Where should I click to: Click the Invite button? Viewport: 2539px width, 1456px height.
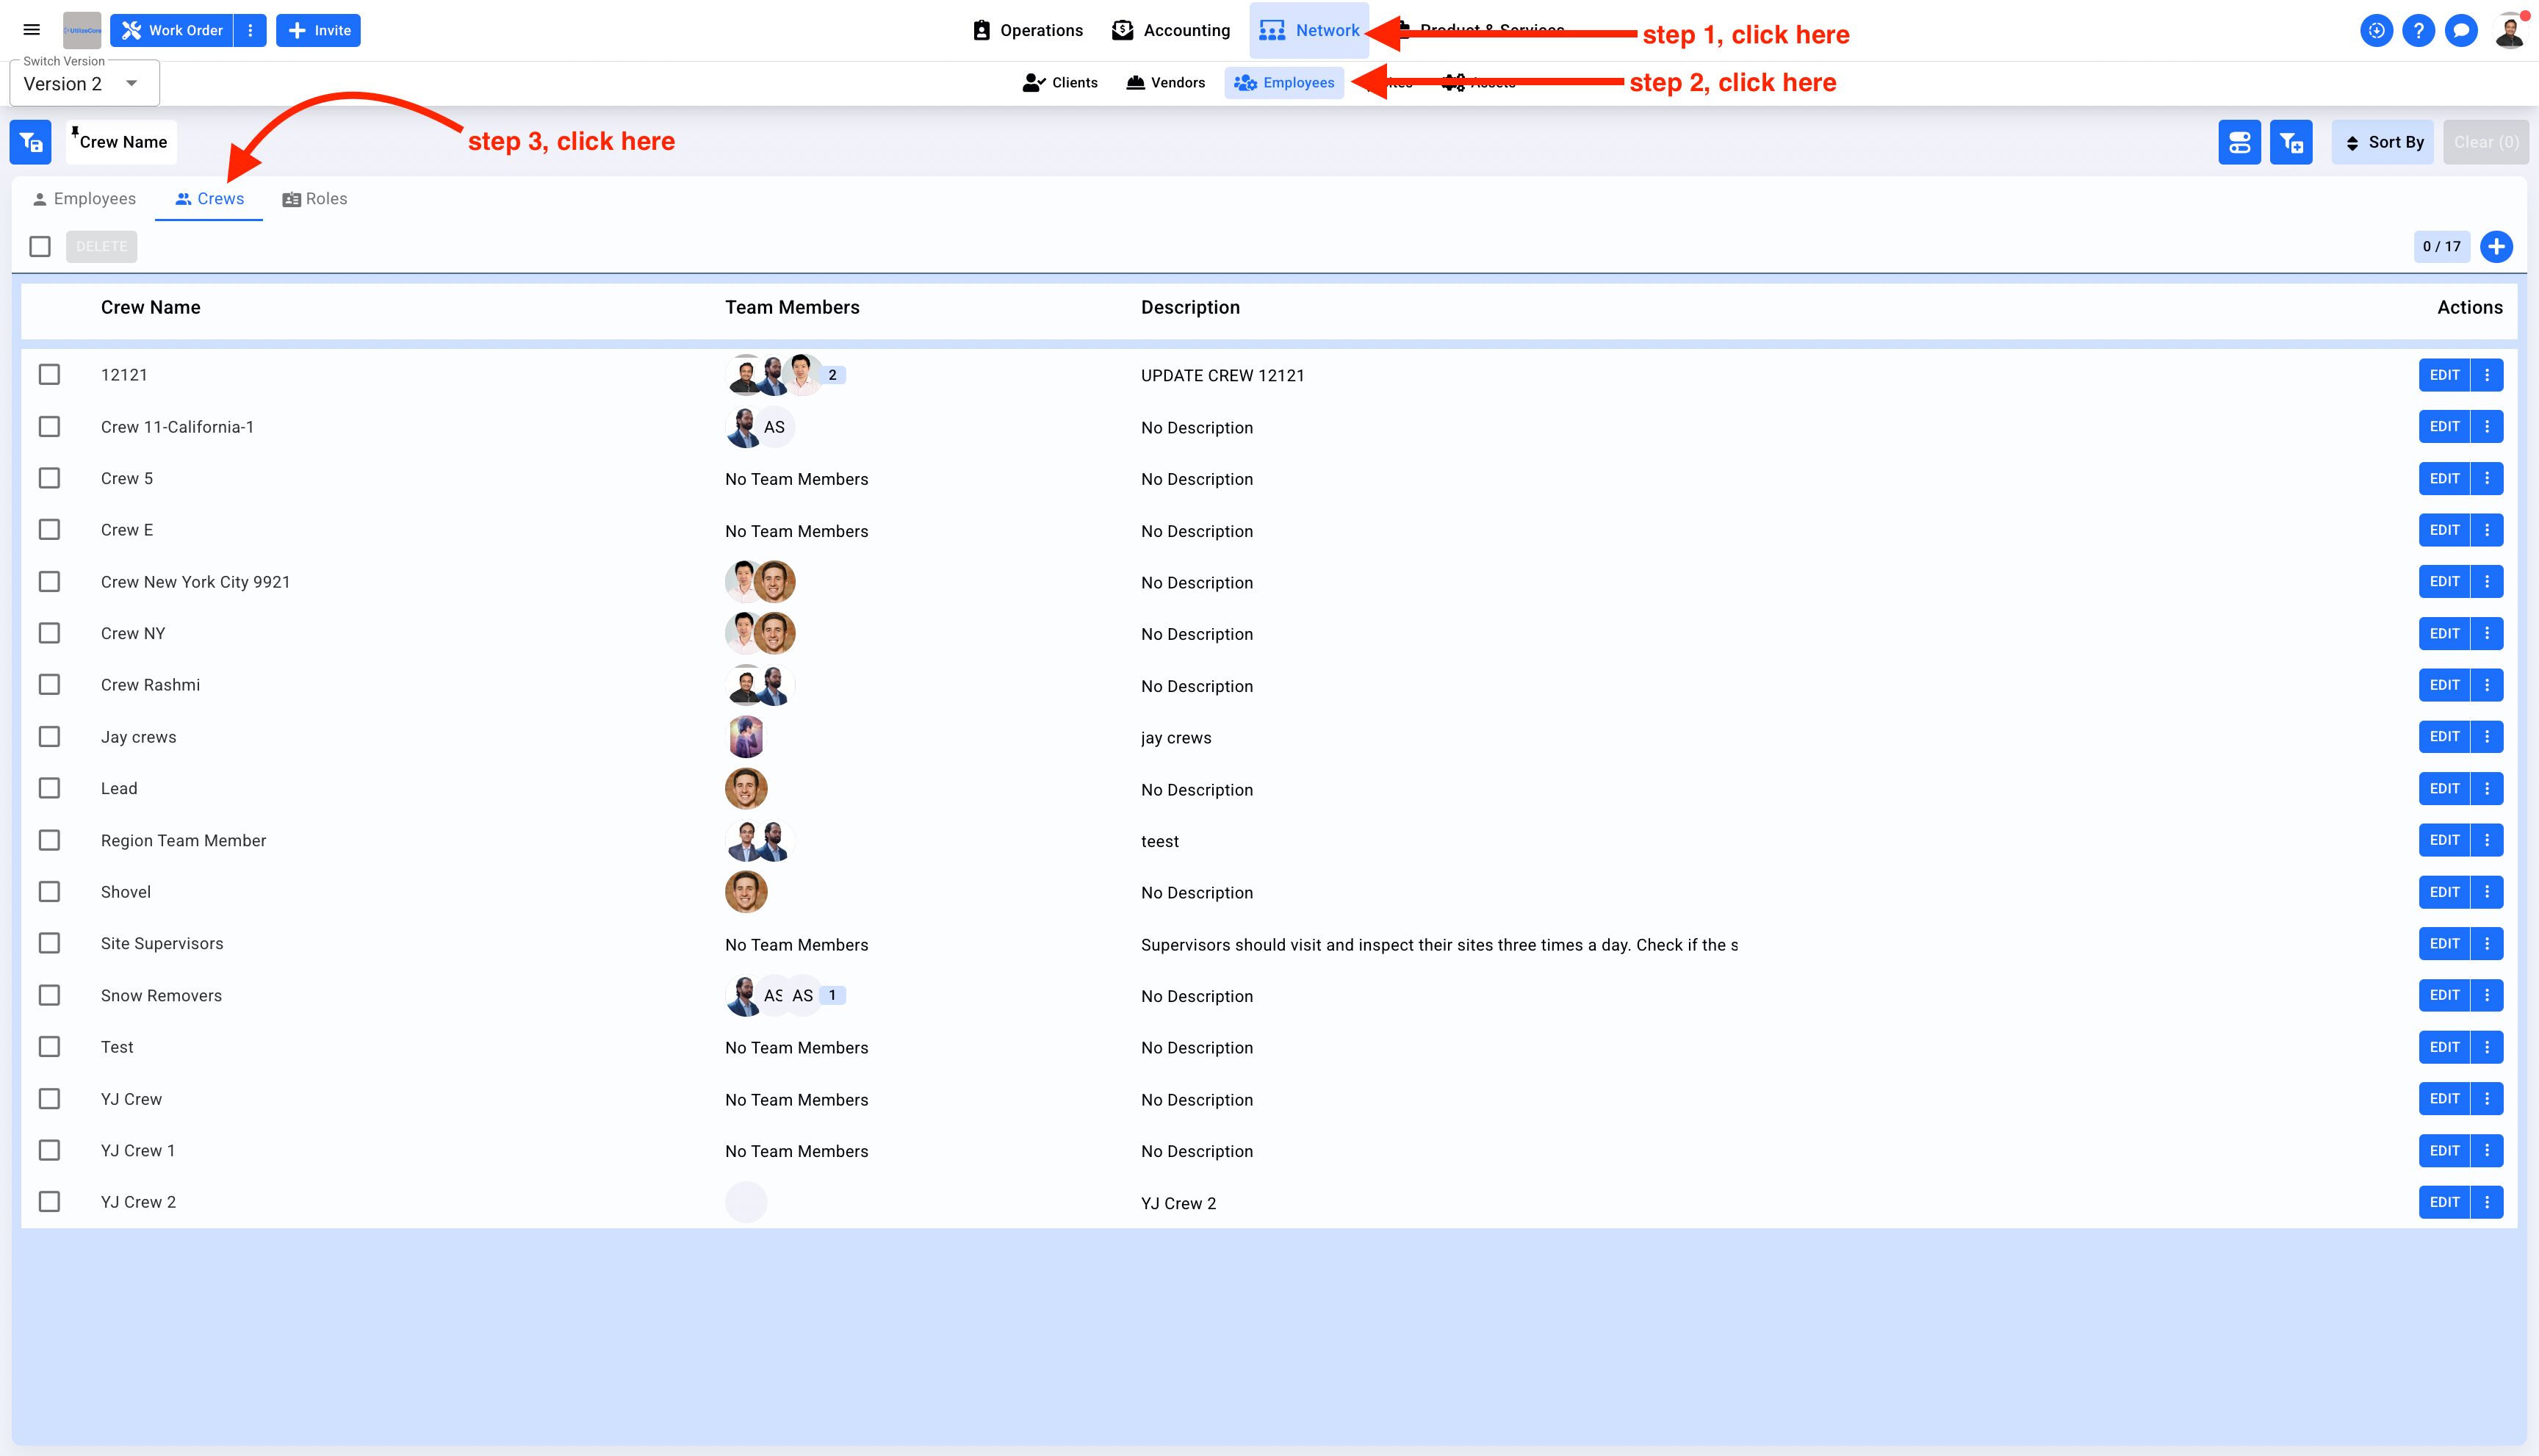coord(319,30)
